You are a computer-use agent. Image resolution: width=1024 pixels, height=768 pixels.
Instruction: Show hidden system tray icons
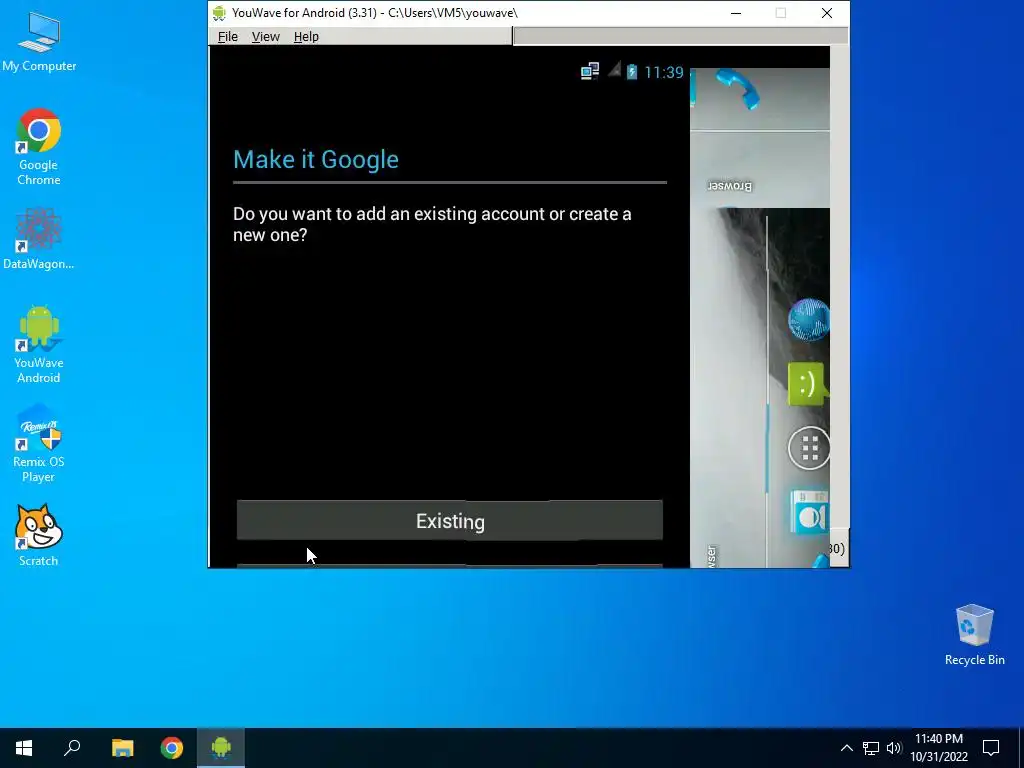846,748
